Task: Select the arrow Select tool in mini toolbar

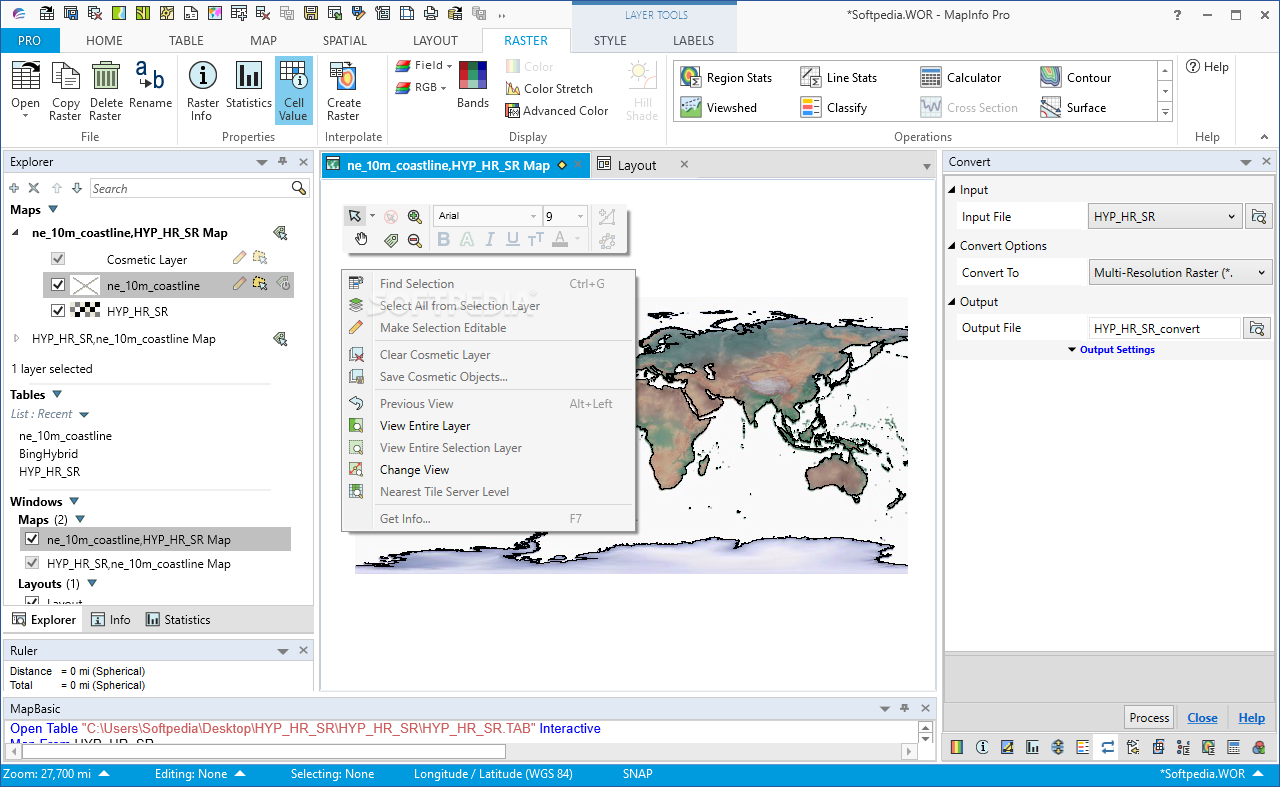Action: click(354, 216)
